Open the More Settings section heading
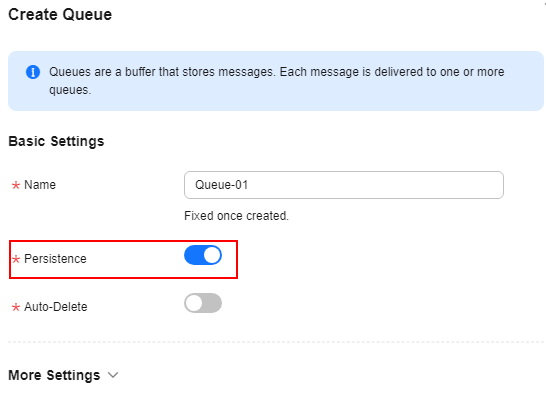 54,375
